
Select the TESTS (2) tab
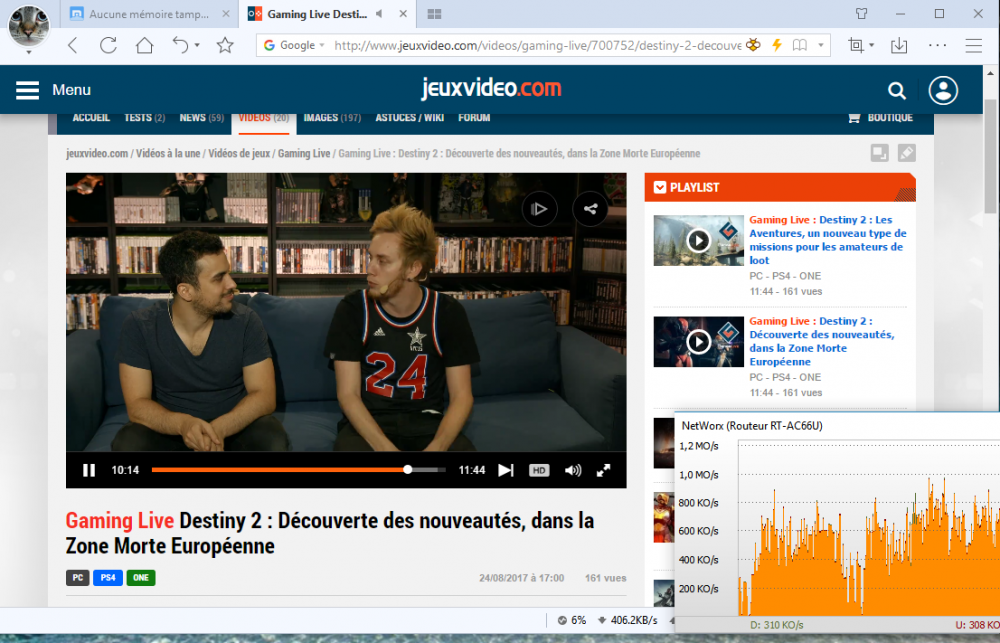(x=145, y=118)
